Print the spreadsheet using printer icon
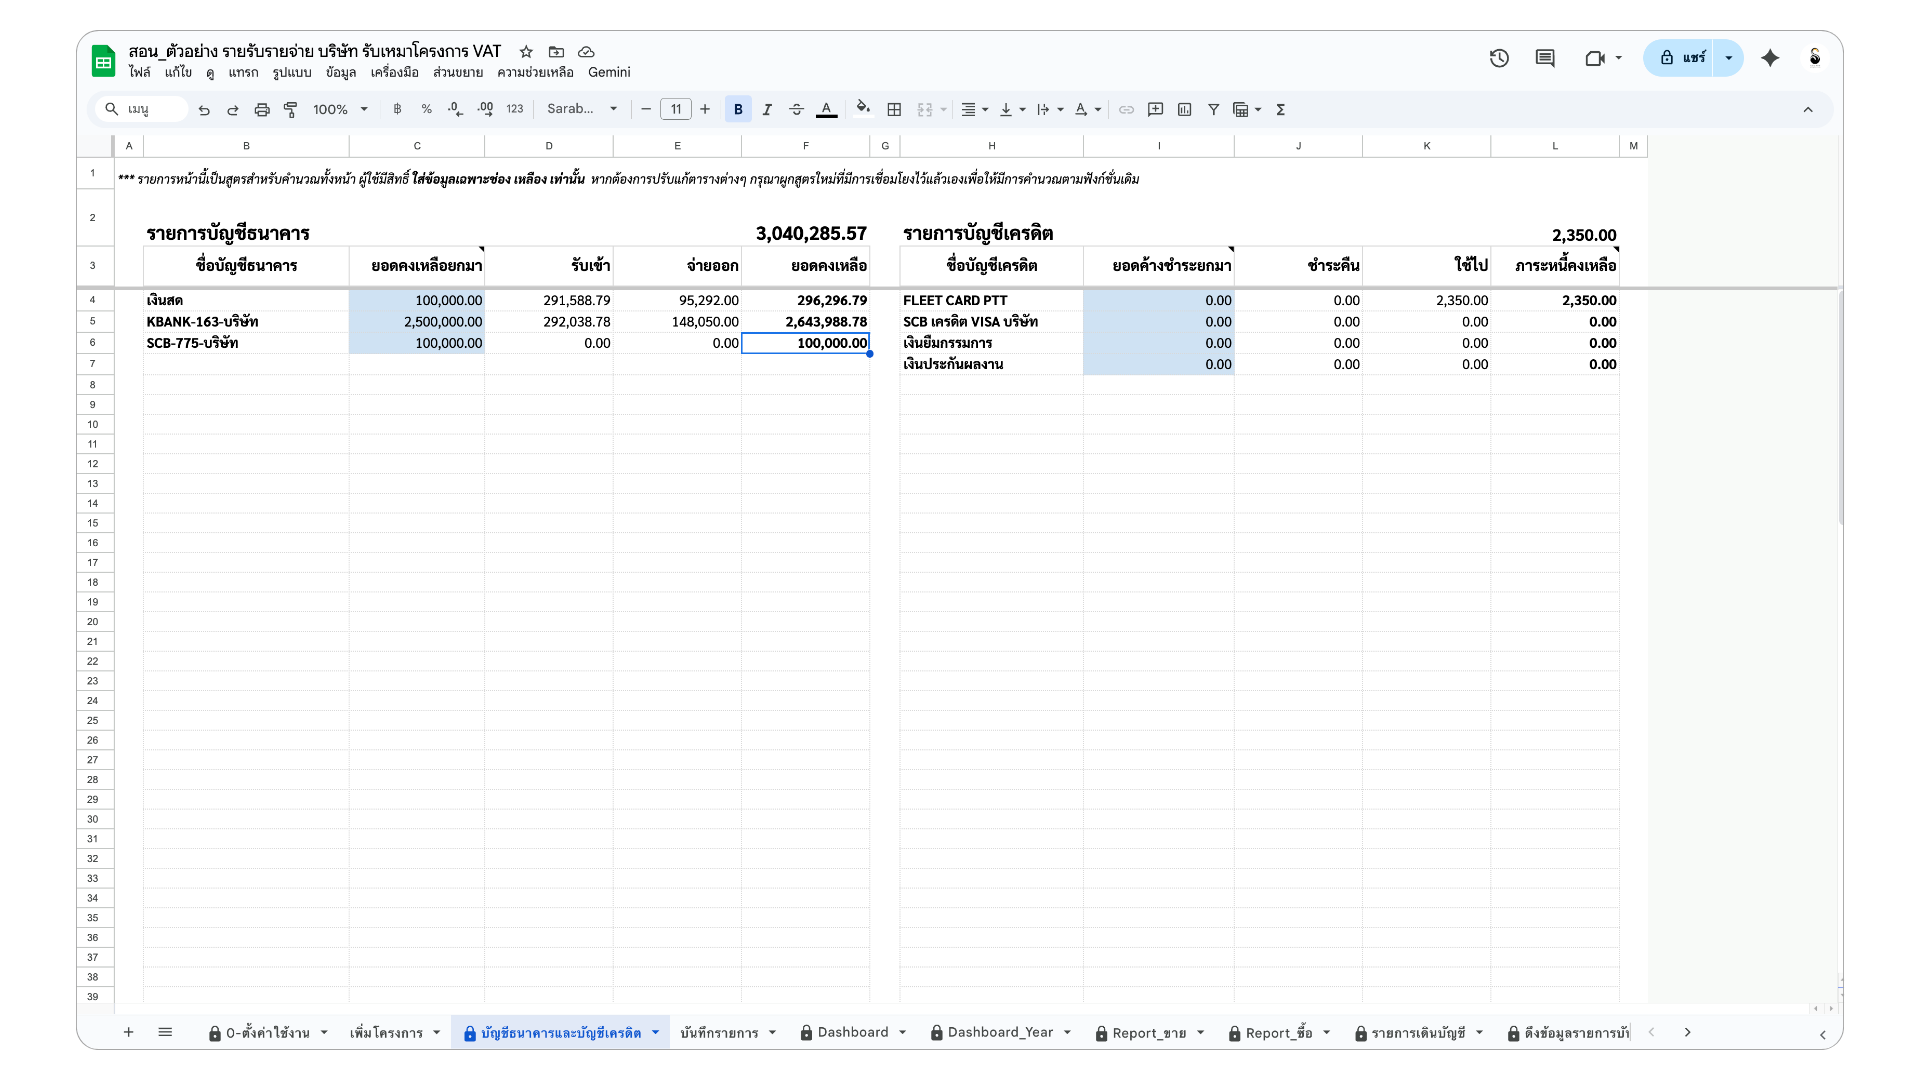1920x1080 pixels. coord(262,110)
